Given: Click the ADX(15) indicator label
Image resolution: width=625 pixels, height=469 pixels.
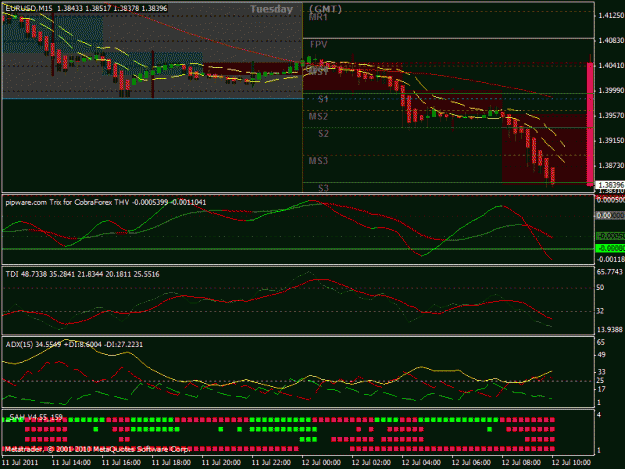Looking at the screenshot, I should (74, 344).
